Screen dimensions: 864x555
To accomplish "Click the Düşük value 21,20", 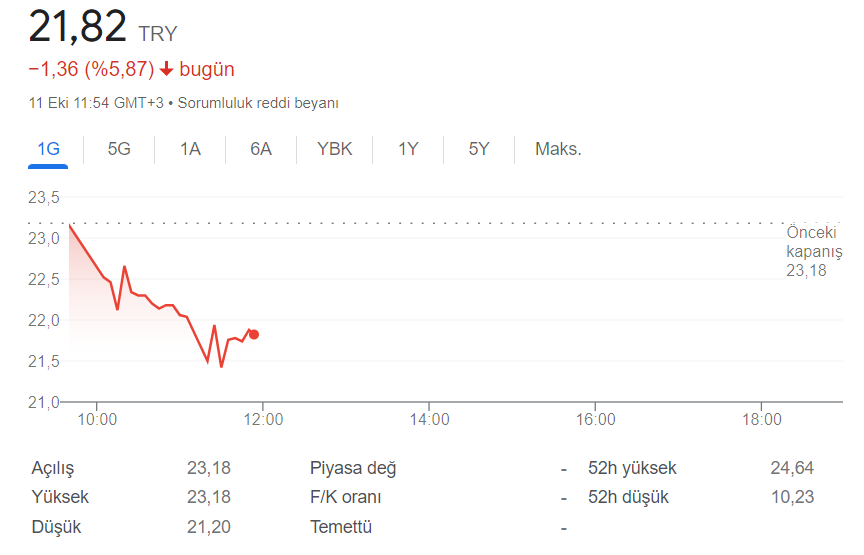I will pyautogui.click(x=208, y=527).
